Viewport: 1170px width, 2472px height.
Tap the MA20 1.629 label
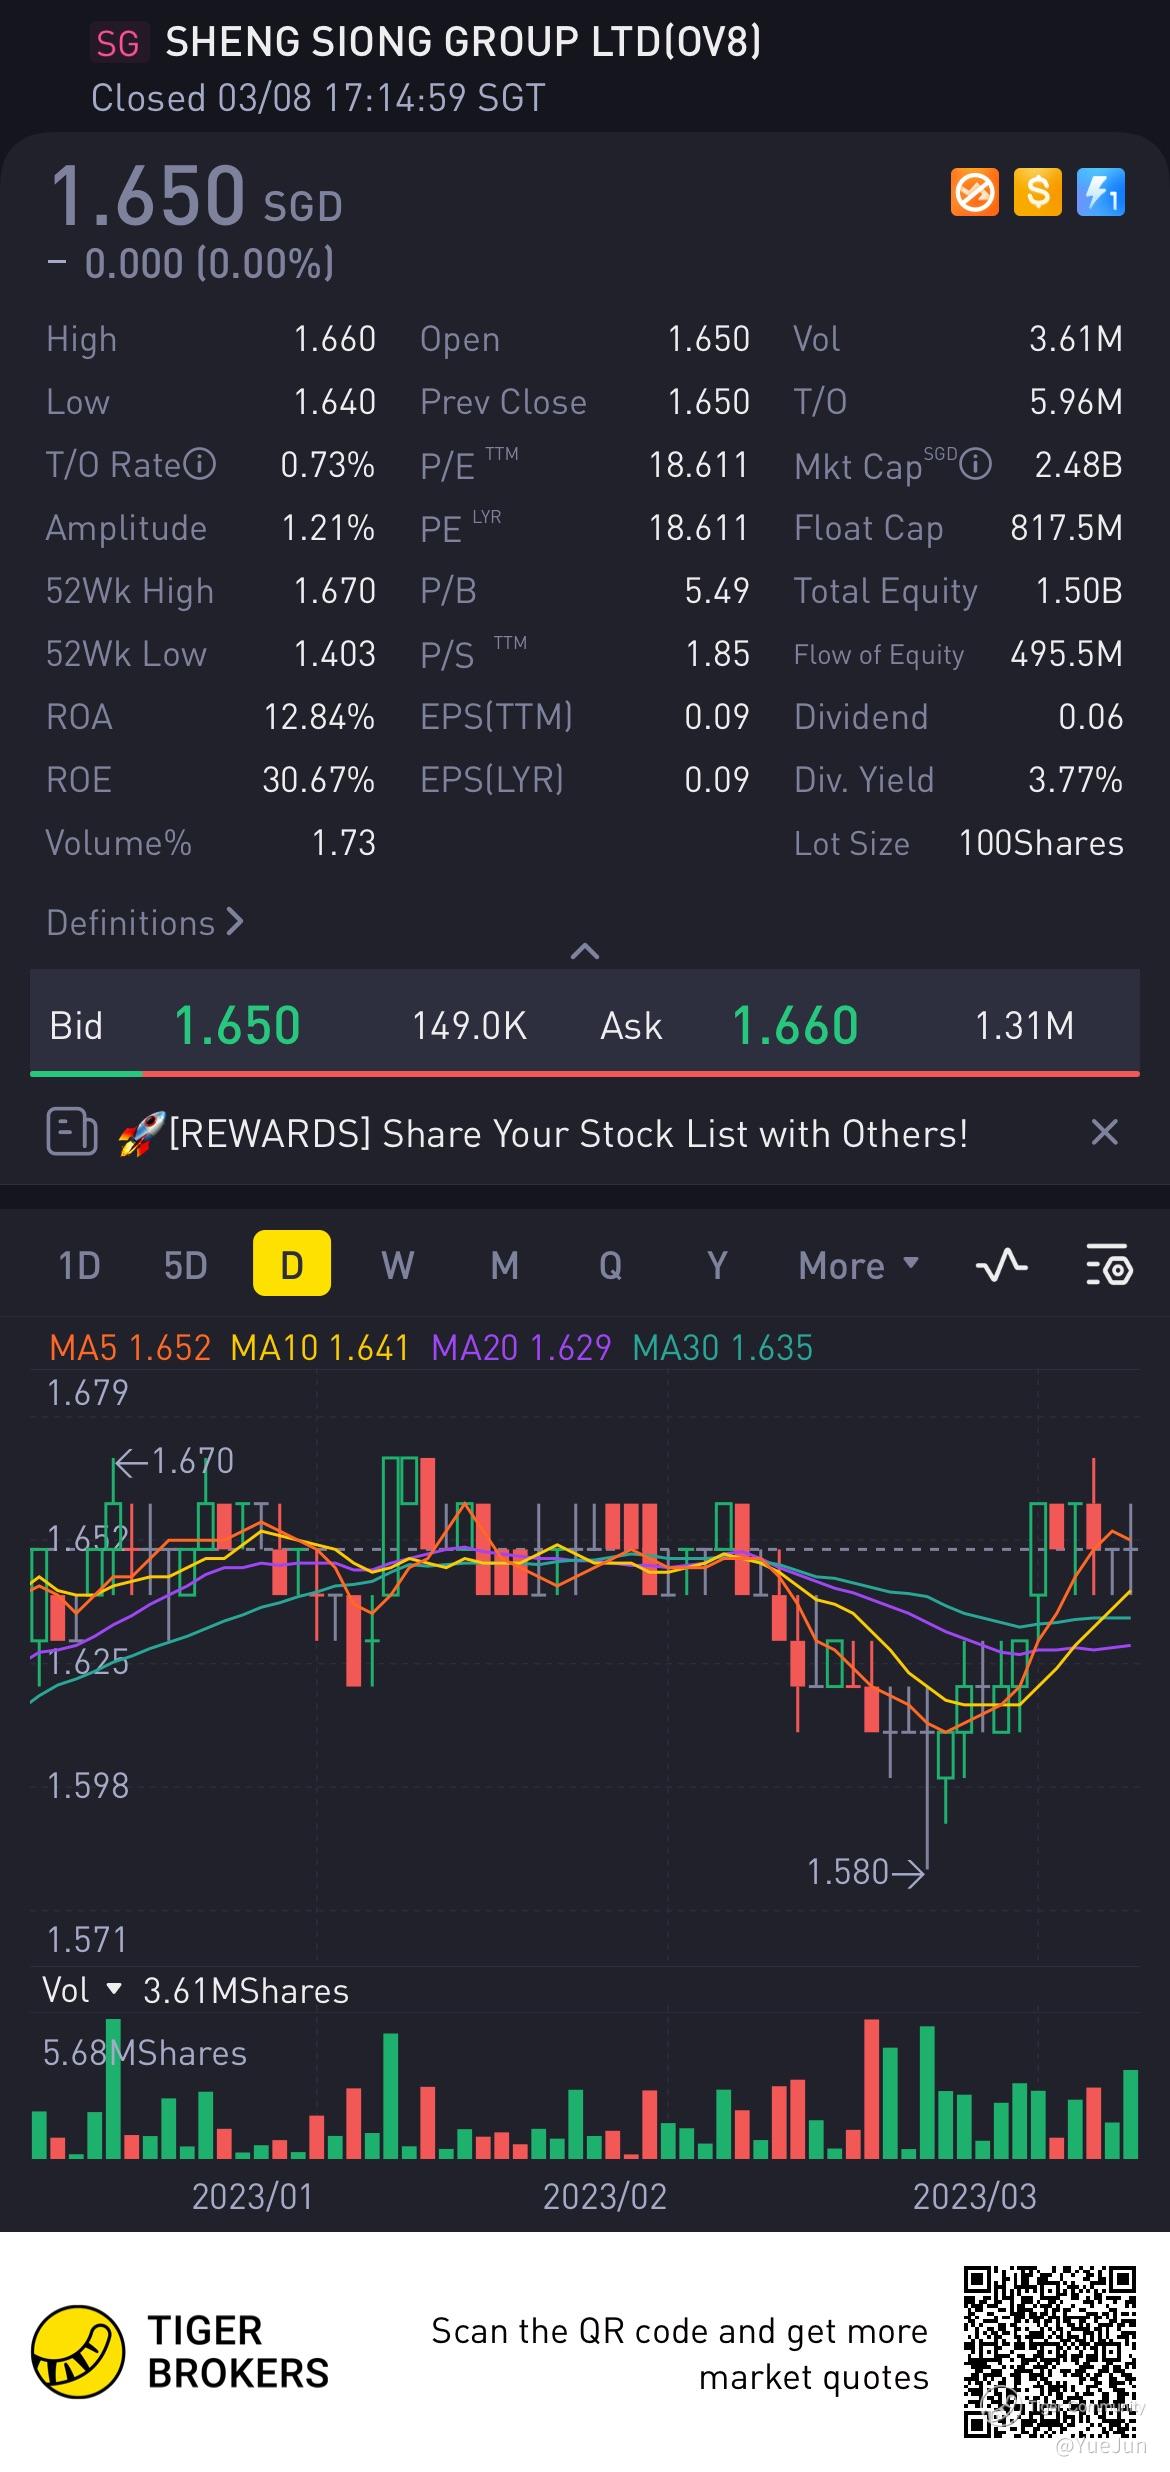(x=521, y=1347)
